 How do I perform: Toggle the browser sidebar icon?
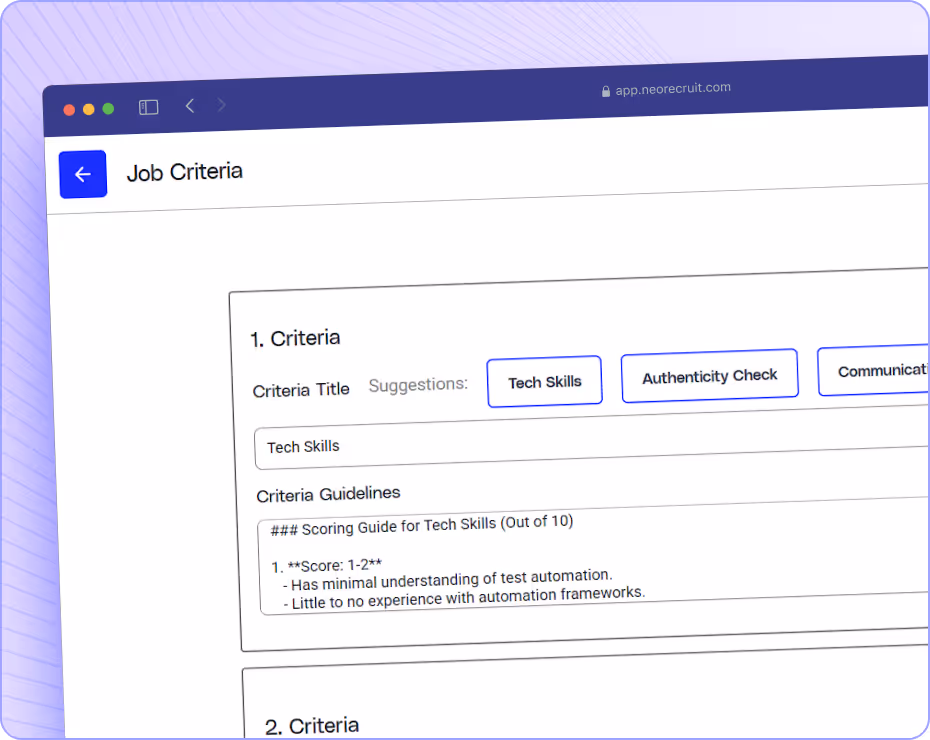click(148, 107)
